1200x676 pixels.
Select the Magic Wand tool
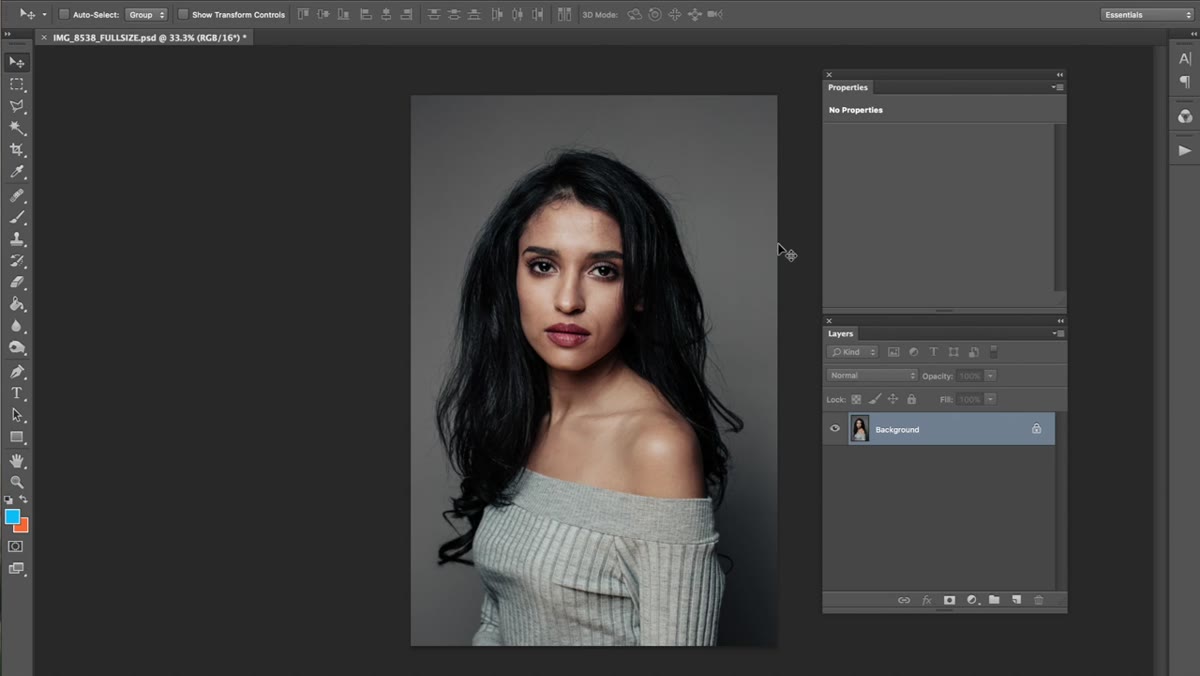coord(17,128)
